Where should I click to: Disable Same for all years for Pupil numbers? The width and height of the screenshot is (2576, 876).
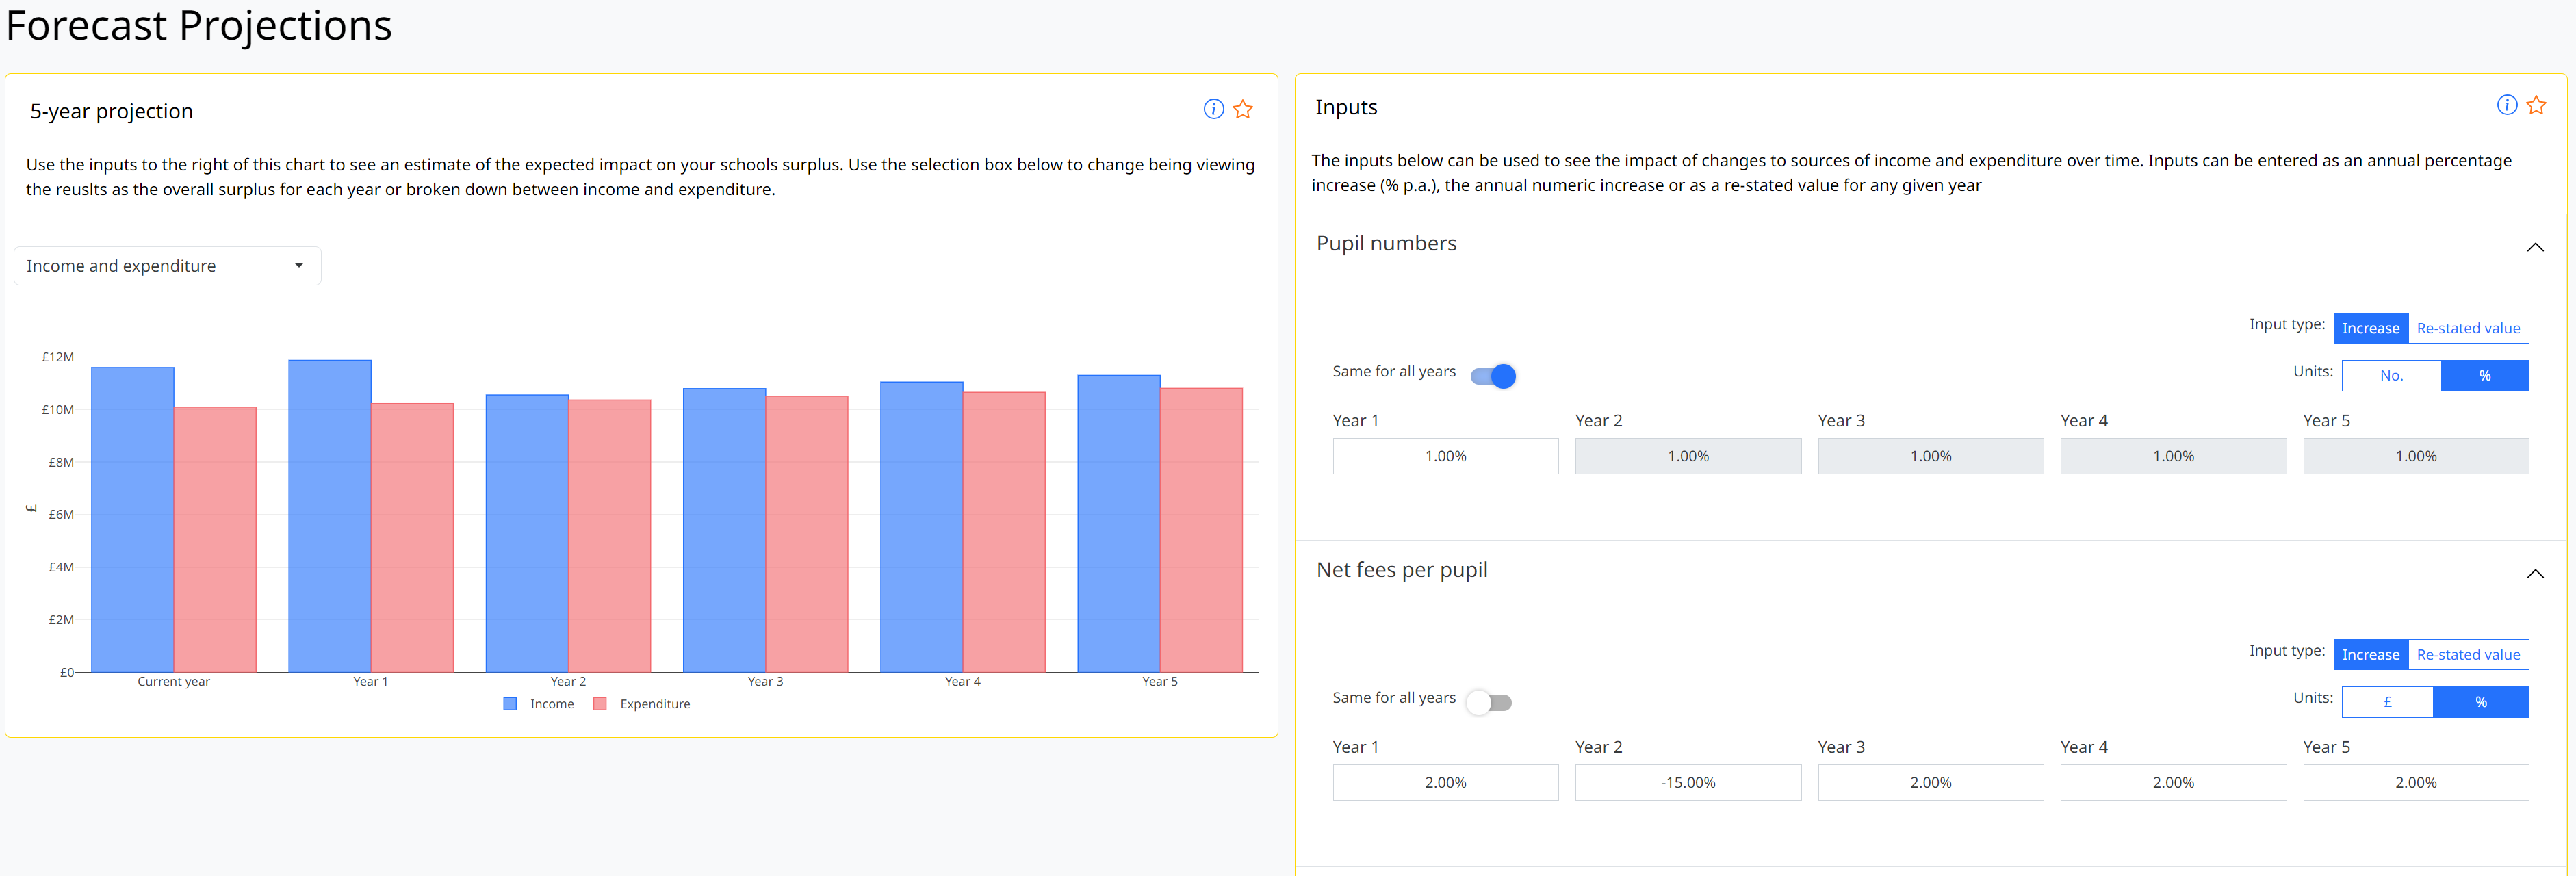[1493, 375]
